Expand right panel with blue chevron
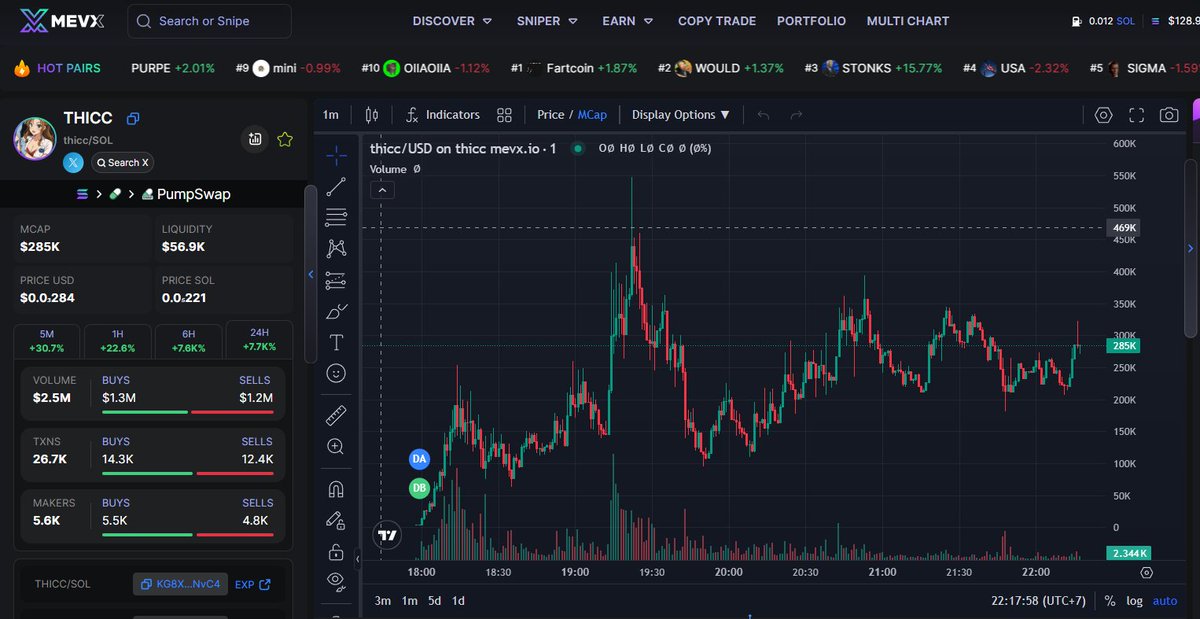The height and width of the screenshot is (619, 1200). [x=1190, y=248]
